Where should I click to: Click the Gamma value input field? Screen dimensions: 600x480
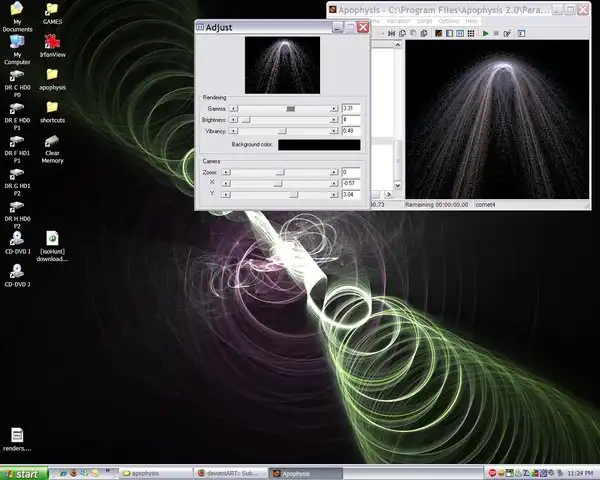(350, 108)
